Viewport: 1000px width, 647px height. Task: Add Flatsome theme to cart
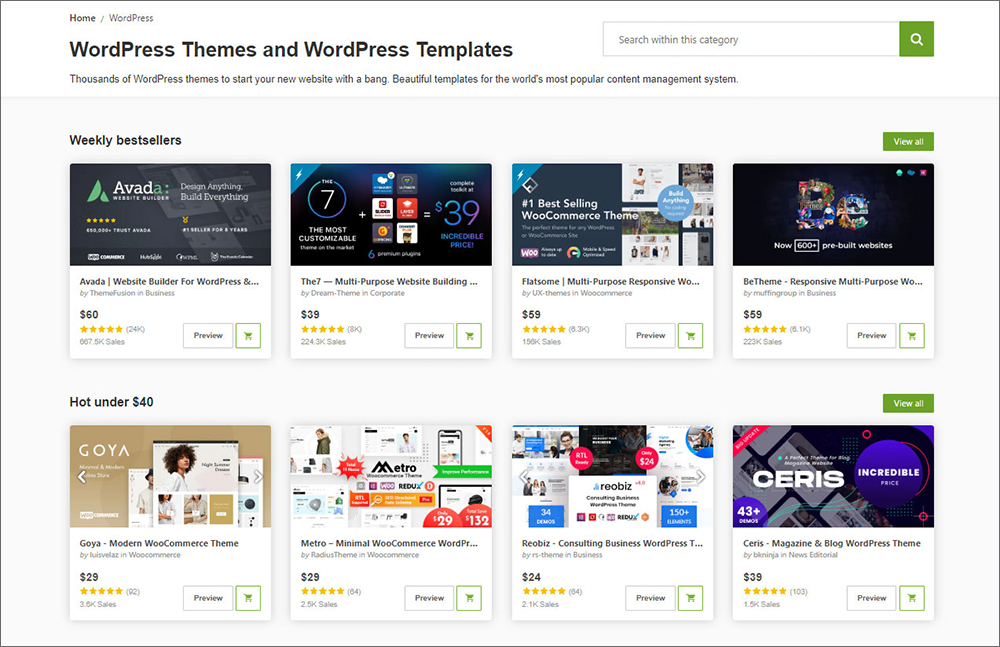690,336
